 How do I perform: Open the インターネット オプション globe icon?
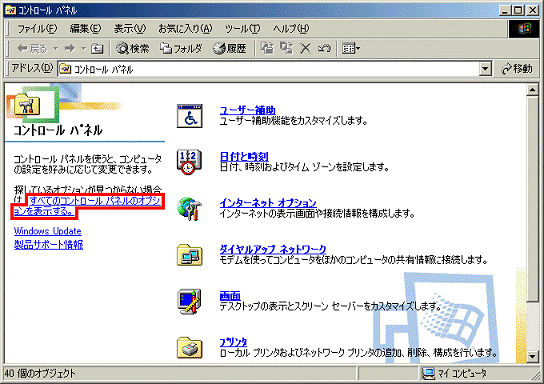[x=189, y=208]
